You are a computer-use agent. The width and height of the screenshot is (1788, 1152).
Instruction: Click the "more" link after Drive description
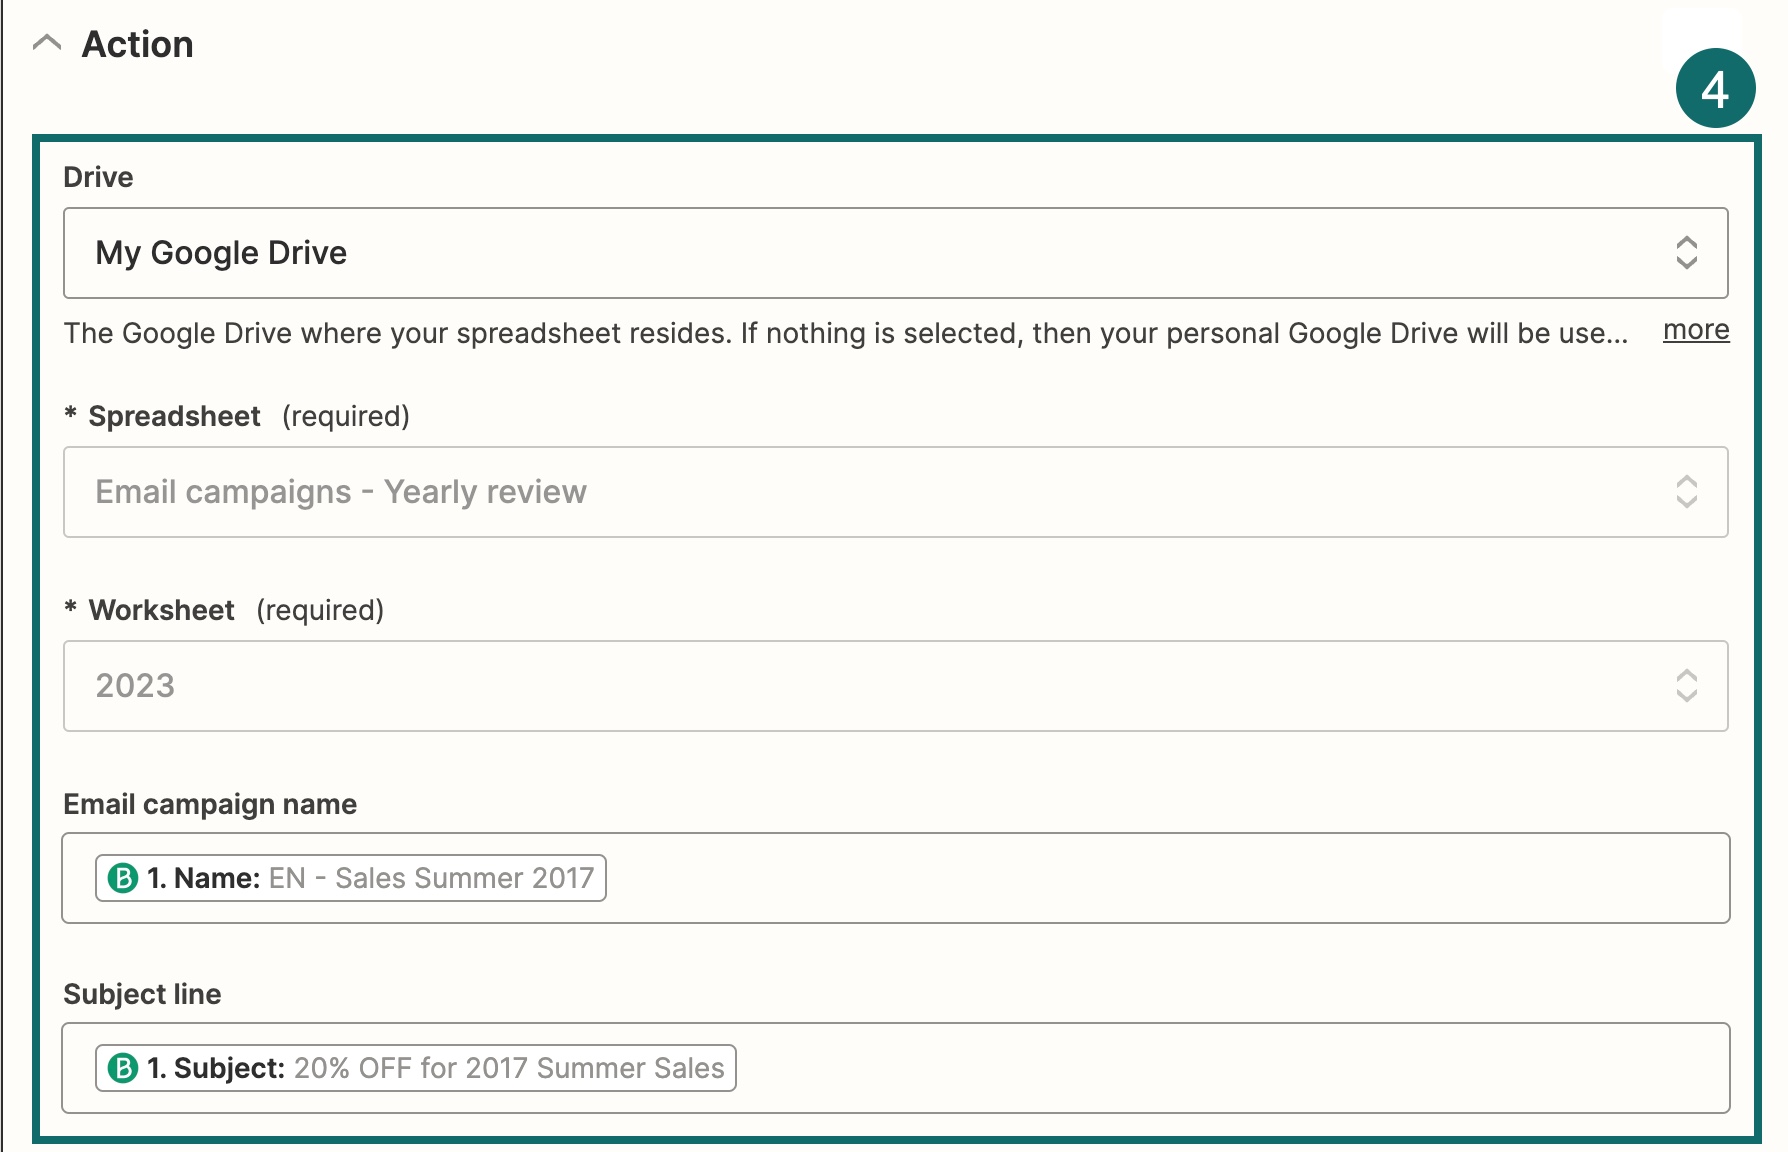[x=1696, y=330]
